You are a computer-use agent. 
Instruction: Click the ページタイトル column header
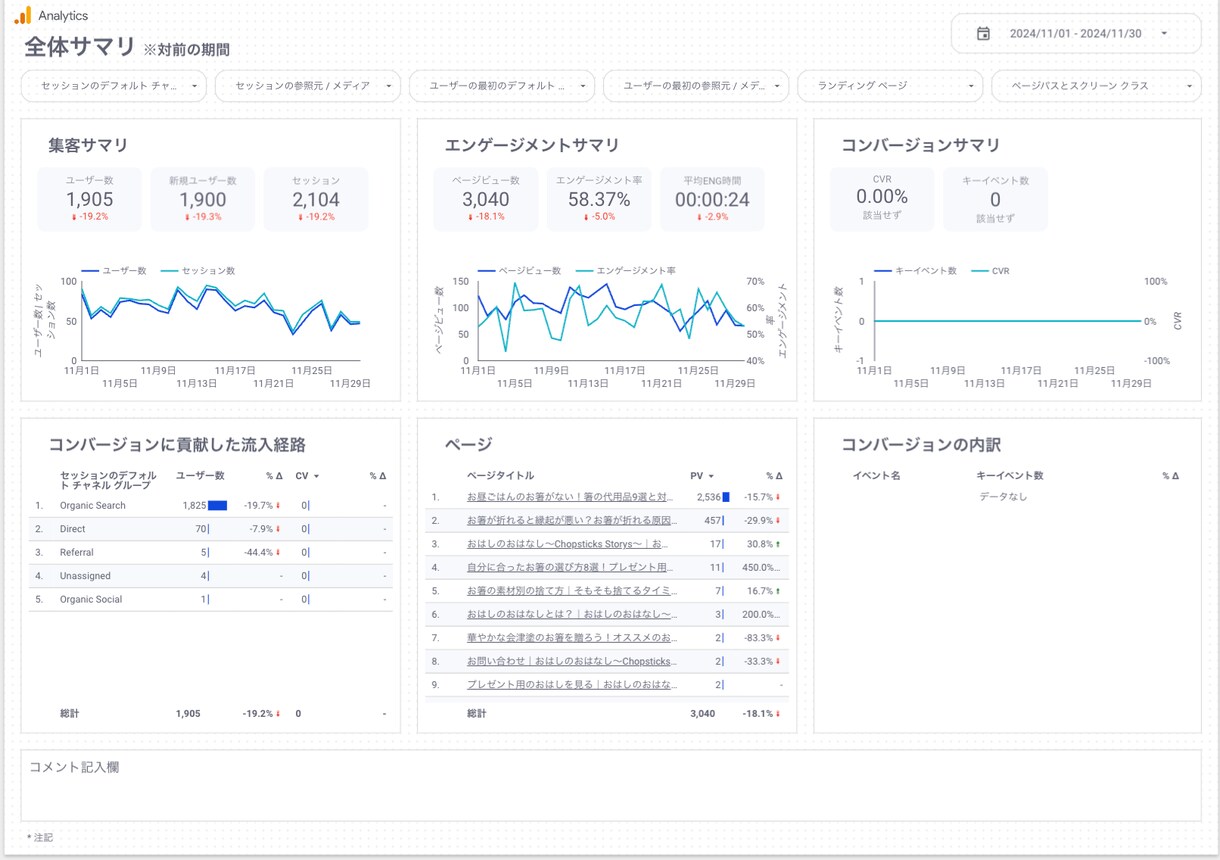pos(500,476)
